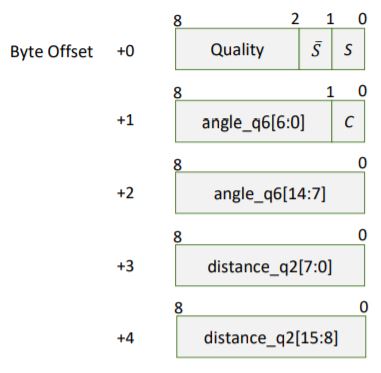Click the angle_q6[6:0] field

pyautogui.click(x=253, y=121)
